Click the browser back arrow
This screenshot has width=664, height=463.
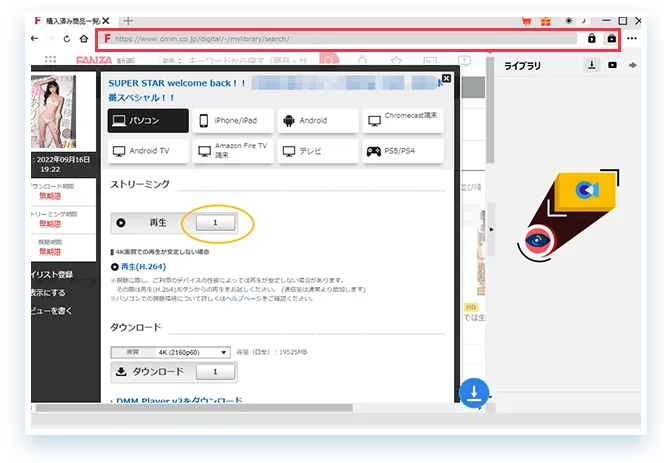(35, 39)
